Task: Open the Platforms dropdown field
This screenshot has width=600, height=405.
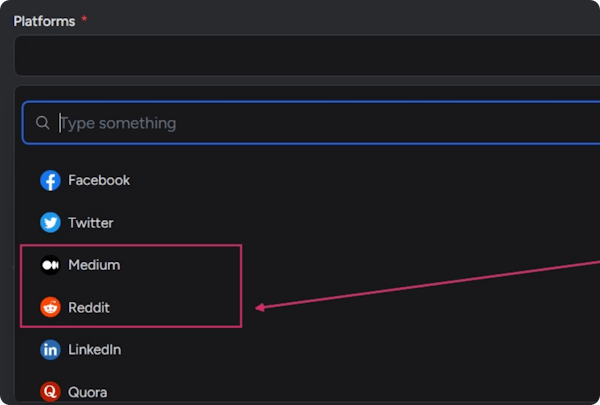Action: [x=300, y=56]
